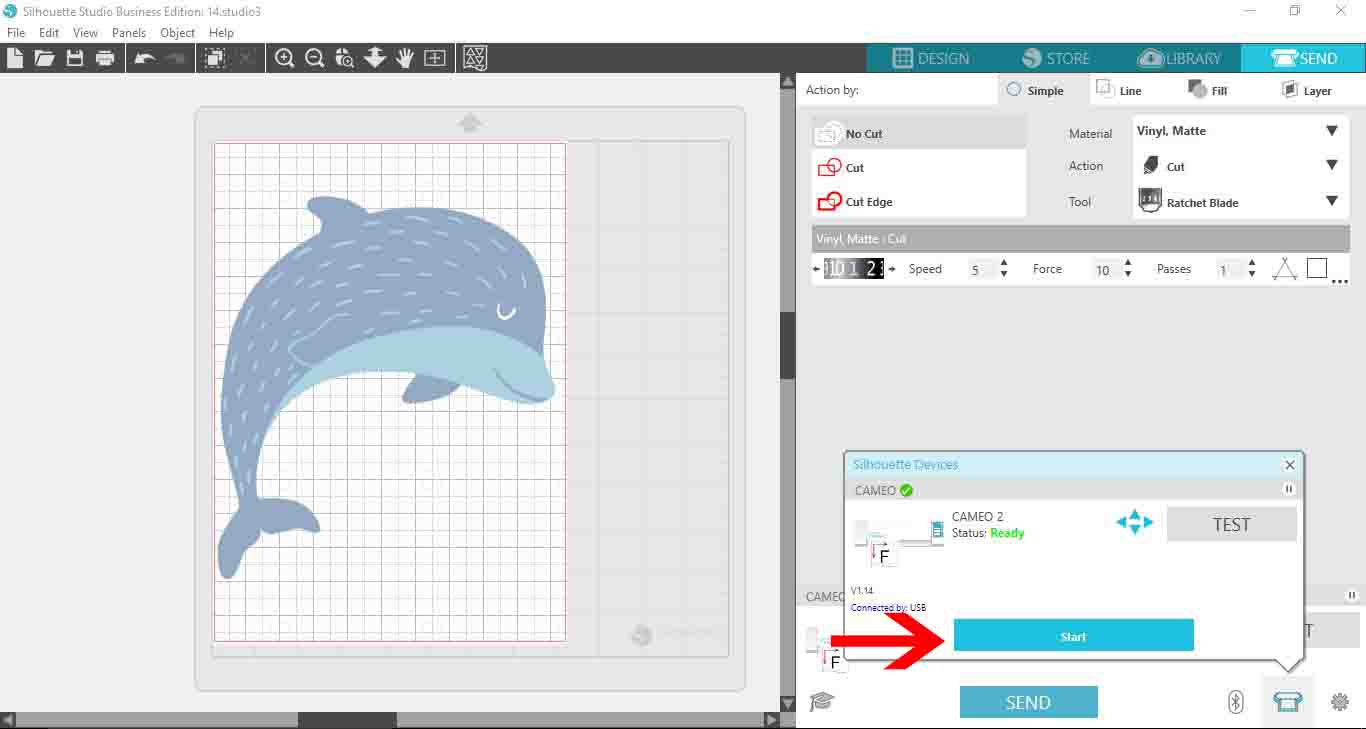
Task: Pause the CAMEO device job
Action: [1289, 489]
